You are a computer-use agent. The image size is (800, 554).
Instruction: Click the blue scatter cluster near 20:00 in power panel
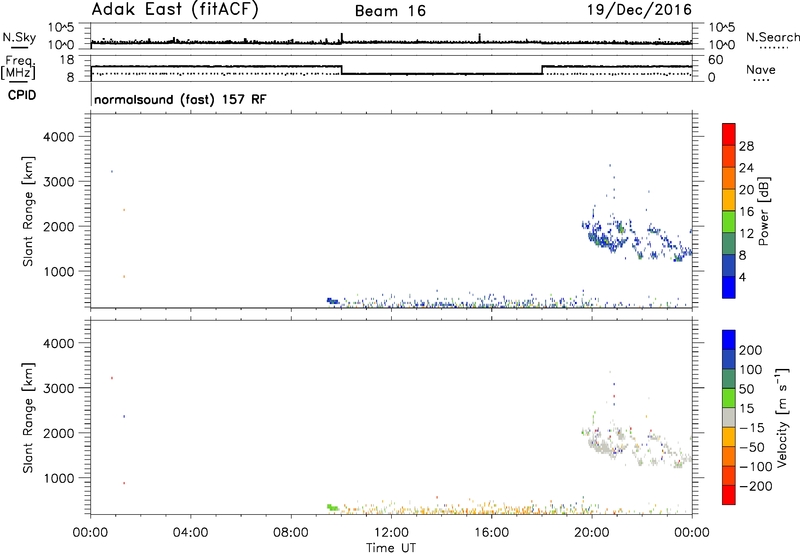(607, 235)
